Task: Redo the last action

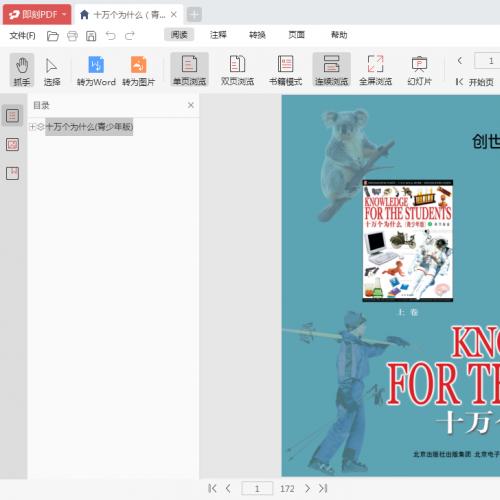Action: 130,35
